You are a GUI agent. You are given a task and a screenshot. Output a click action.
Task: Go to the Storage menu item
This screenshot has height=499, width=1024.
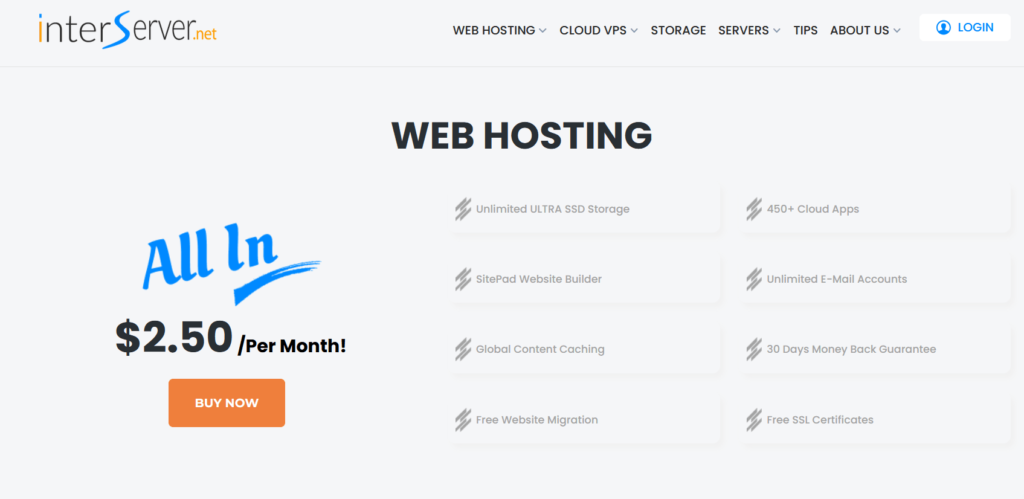pos(678,30)
